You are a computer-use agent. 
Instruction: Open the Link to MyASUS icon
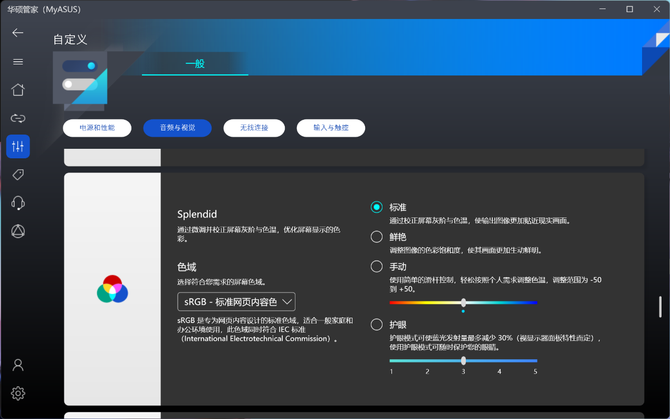pos(18,118)
